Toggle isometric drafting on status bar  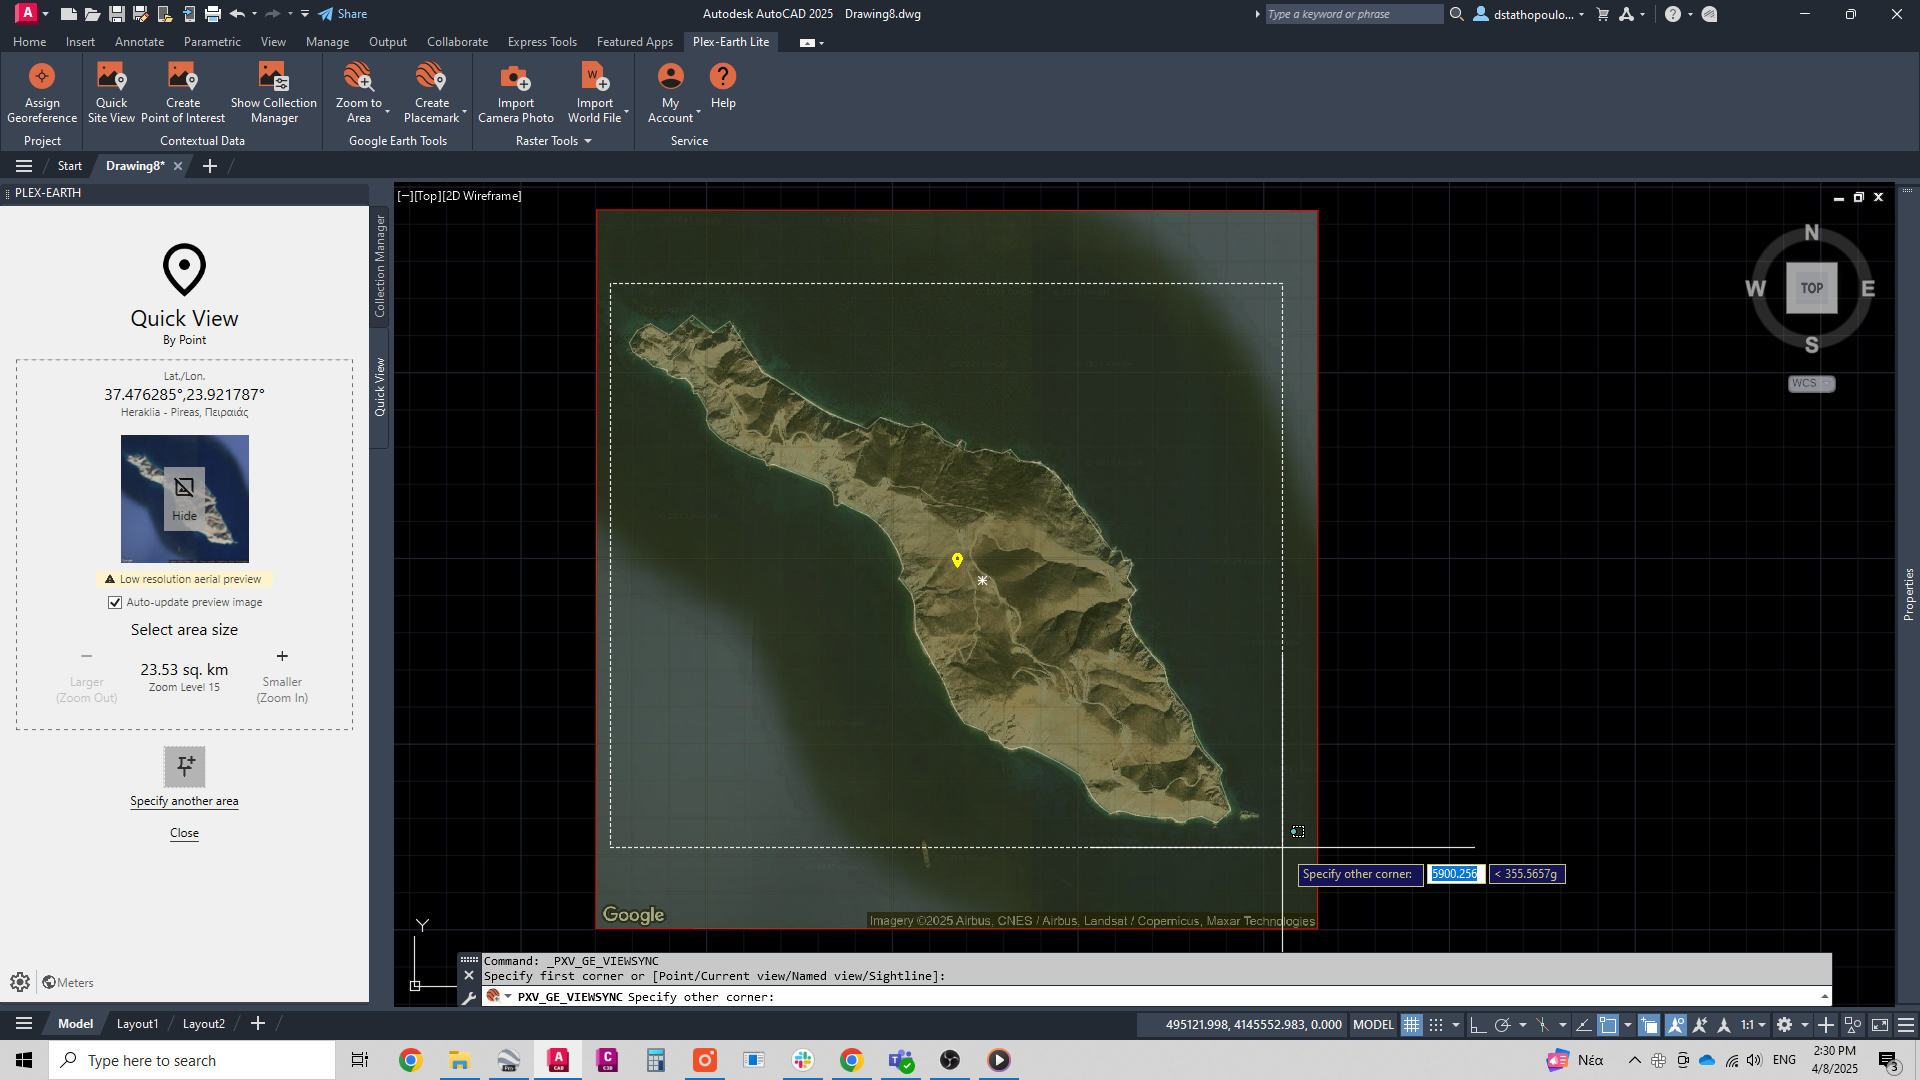[x=1542, y=1025]
